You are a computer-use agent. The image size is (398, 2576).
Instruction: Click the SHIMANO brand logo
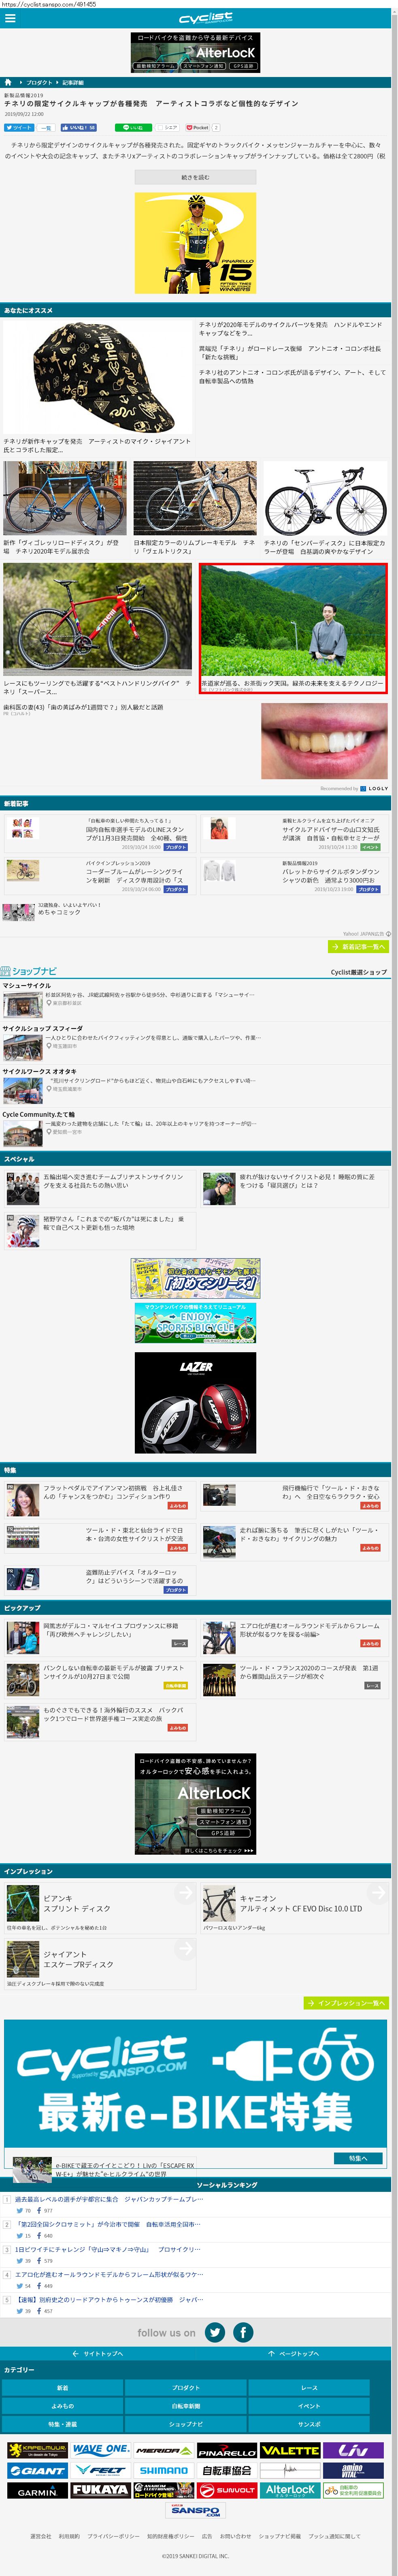163,2470
